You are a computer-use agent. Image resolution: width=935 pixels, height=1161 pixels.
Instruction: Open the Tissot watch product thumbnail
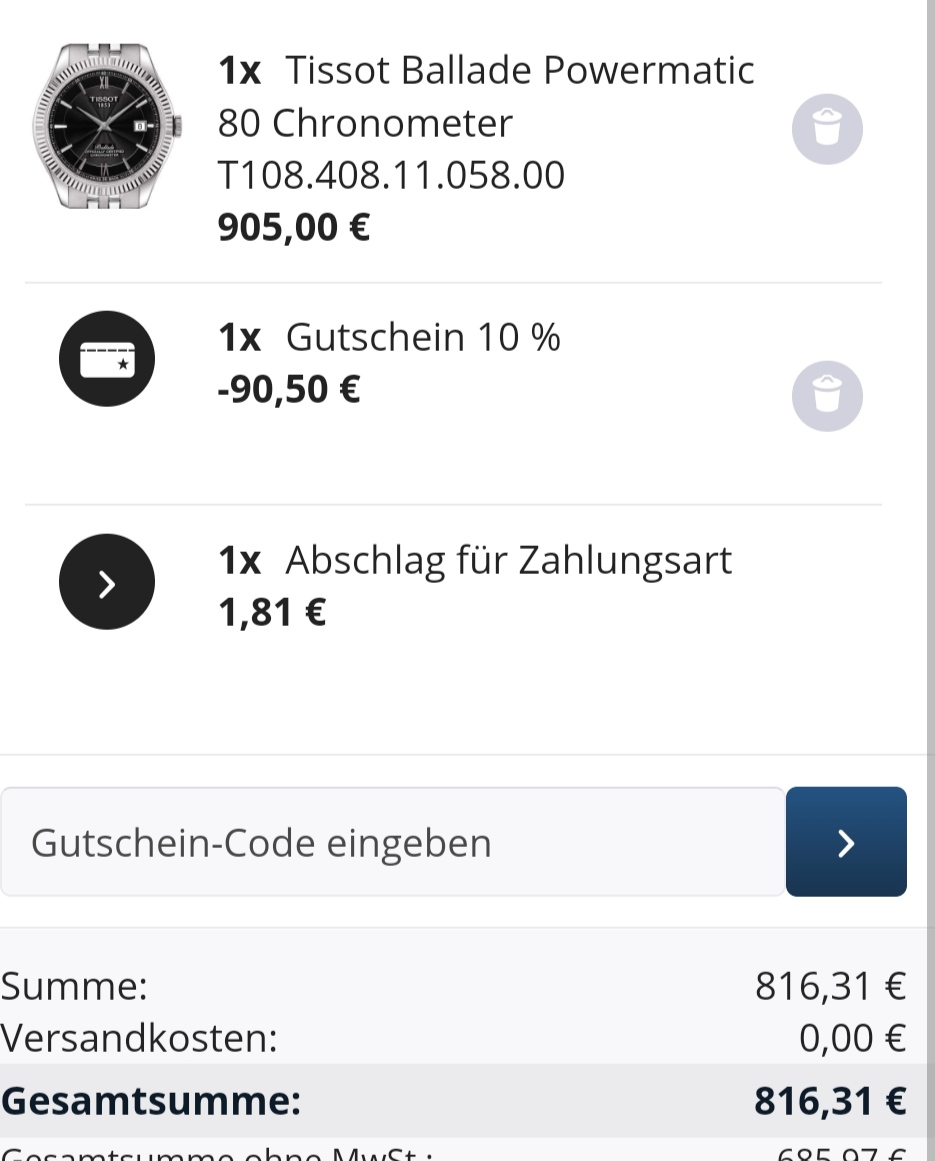[x=107, y=126]
